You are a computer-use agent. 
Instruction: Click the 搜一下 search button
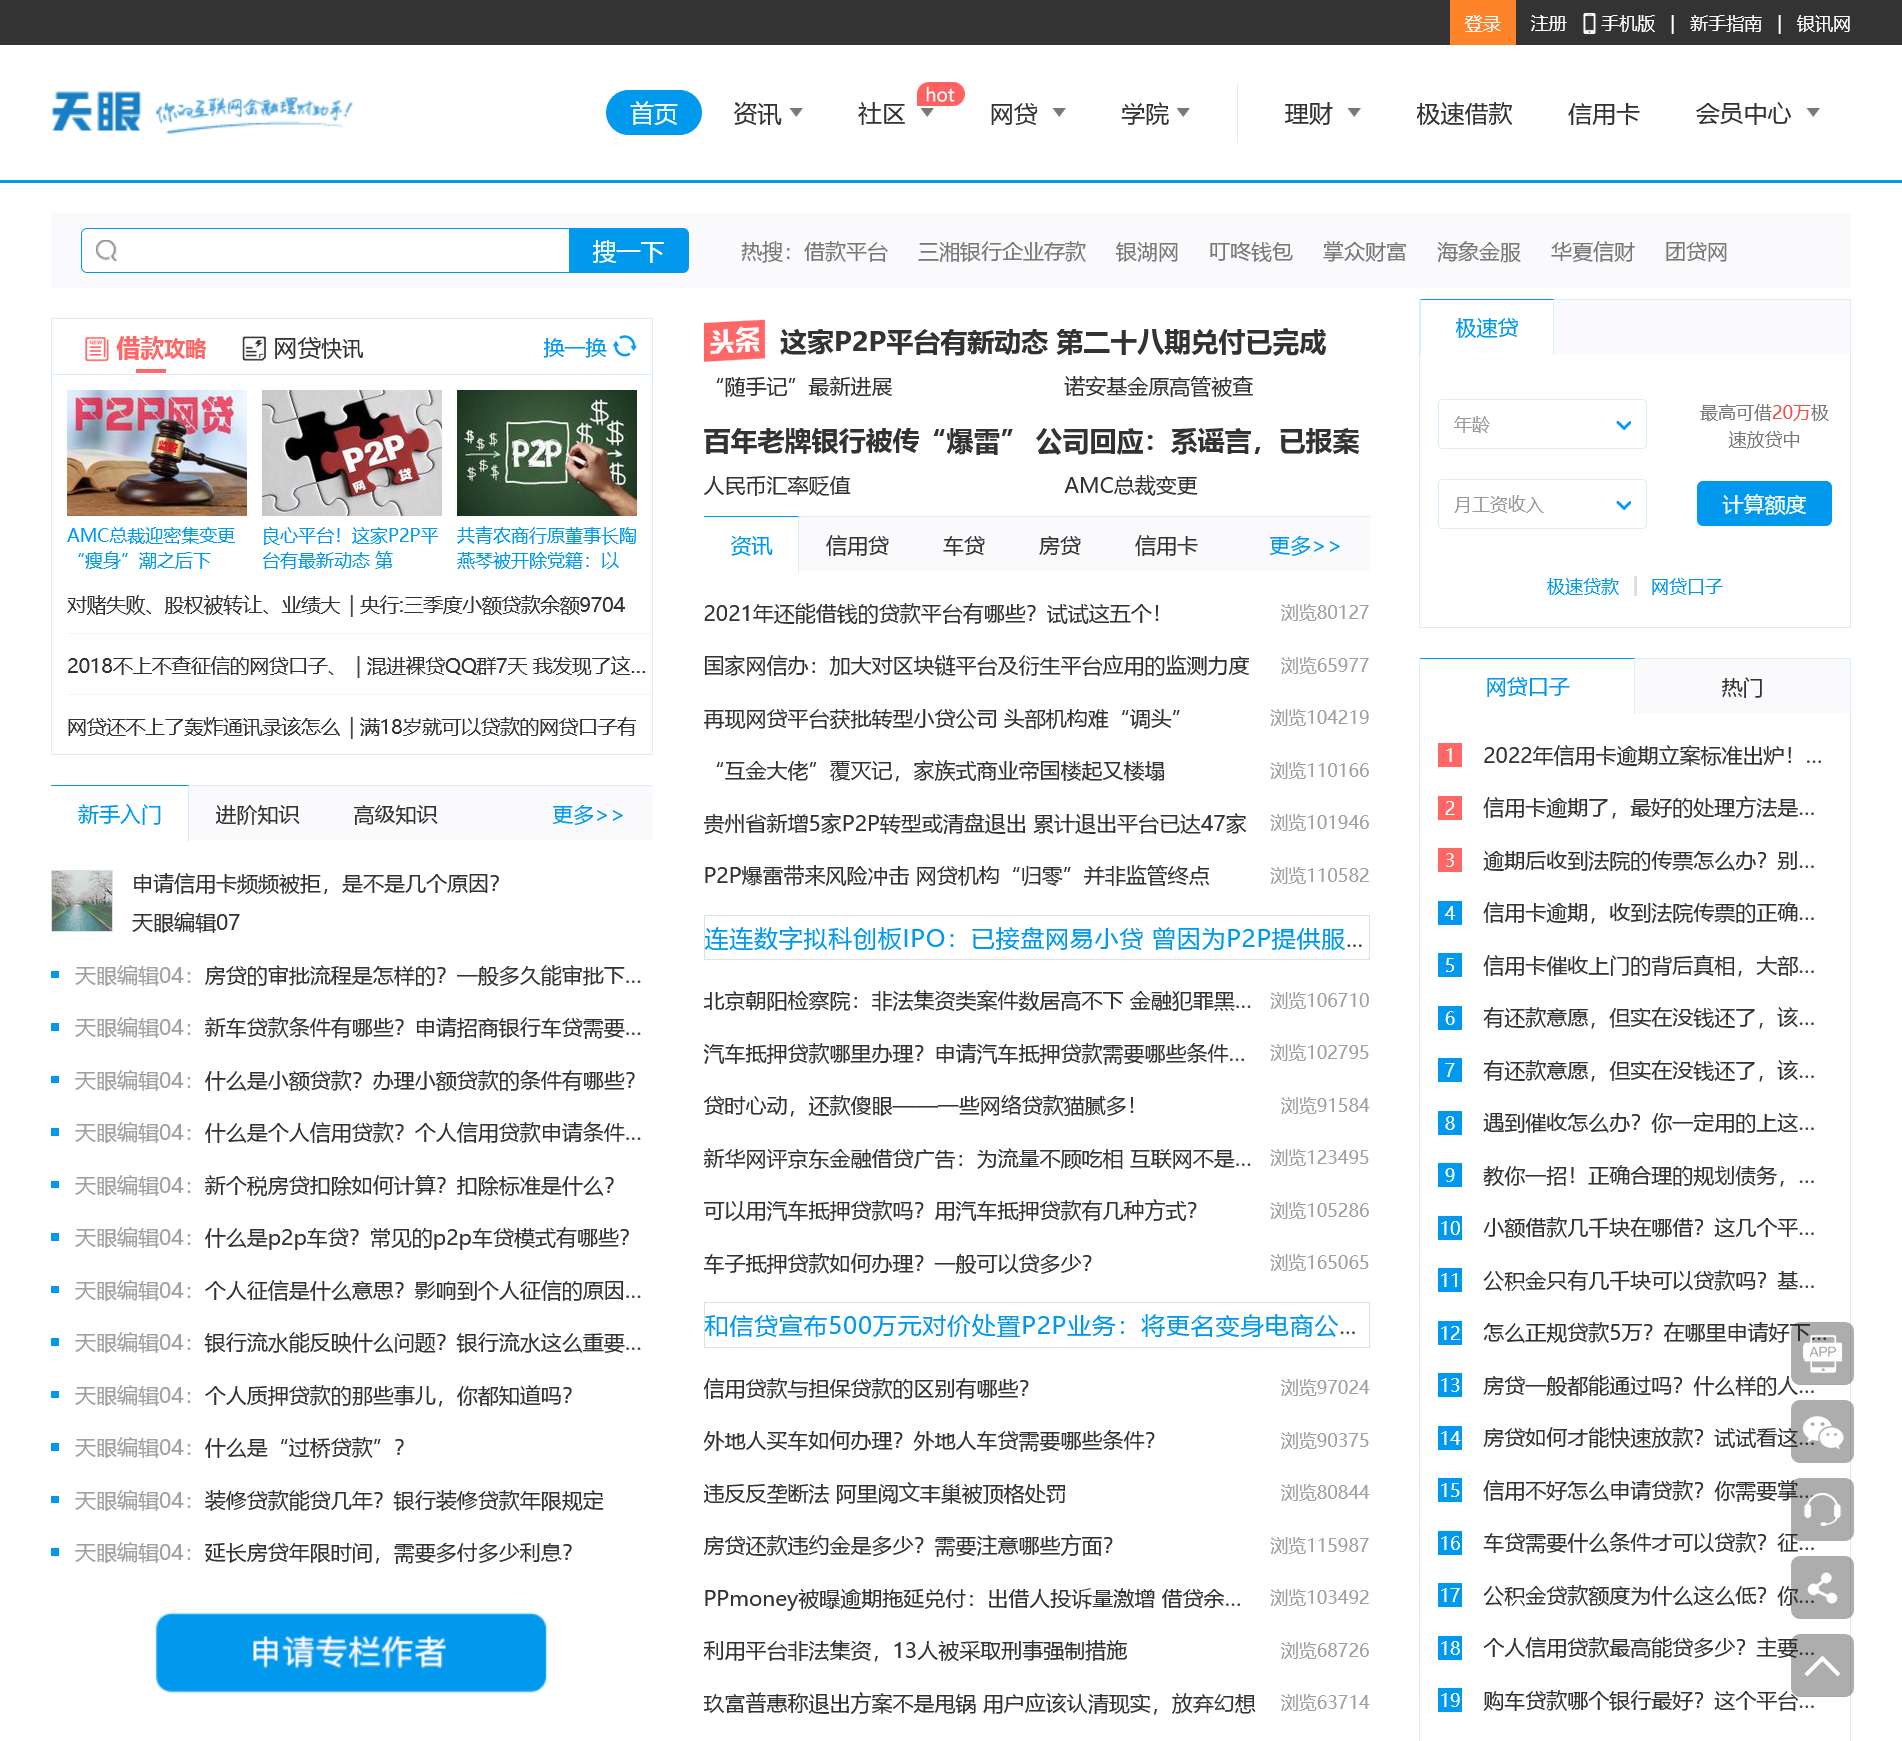pyautogui.click(x=628, y=251)
